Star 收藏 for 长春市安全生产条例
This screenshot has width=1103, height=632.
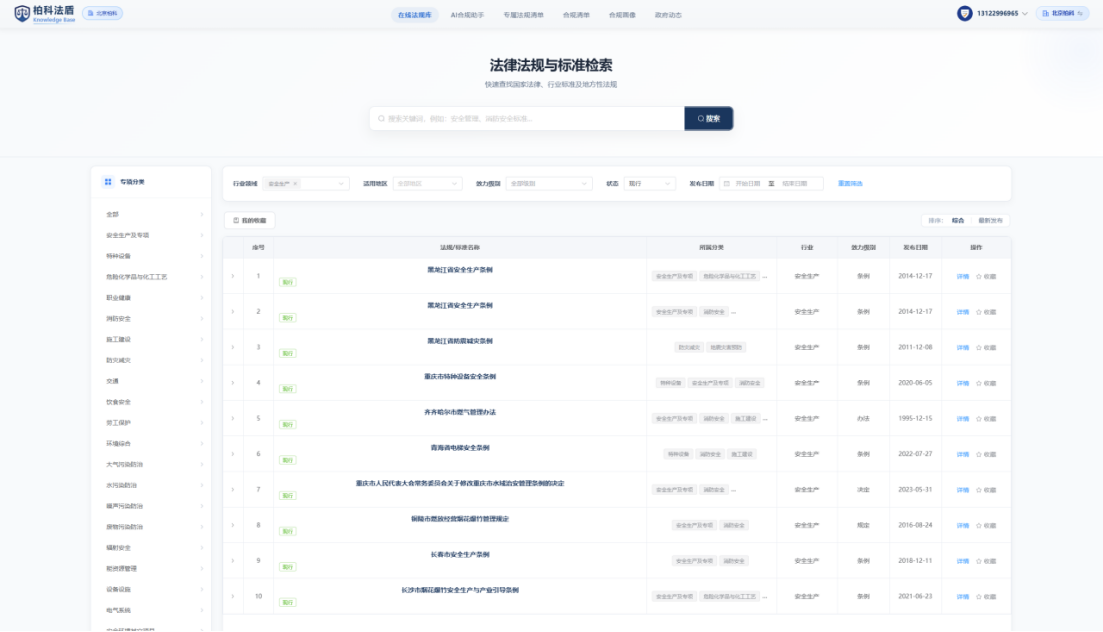[x=985, y=561]
